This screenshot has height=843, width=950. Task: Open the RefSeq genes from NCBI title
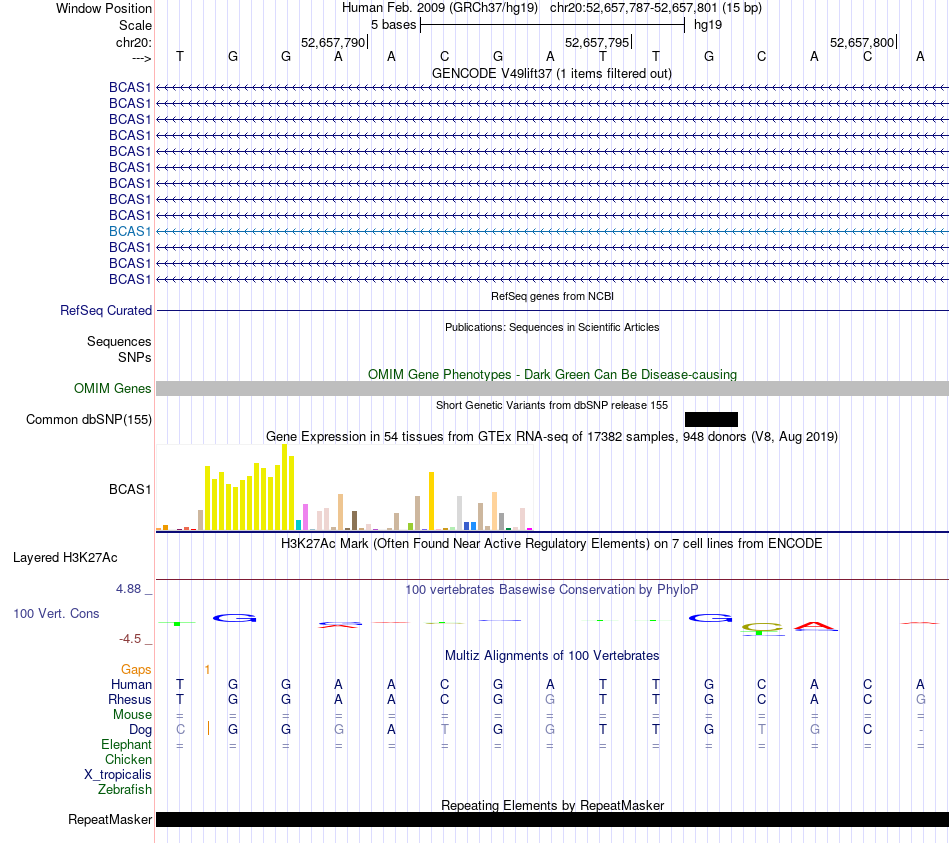click(x=552, y=296)
